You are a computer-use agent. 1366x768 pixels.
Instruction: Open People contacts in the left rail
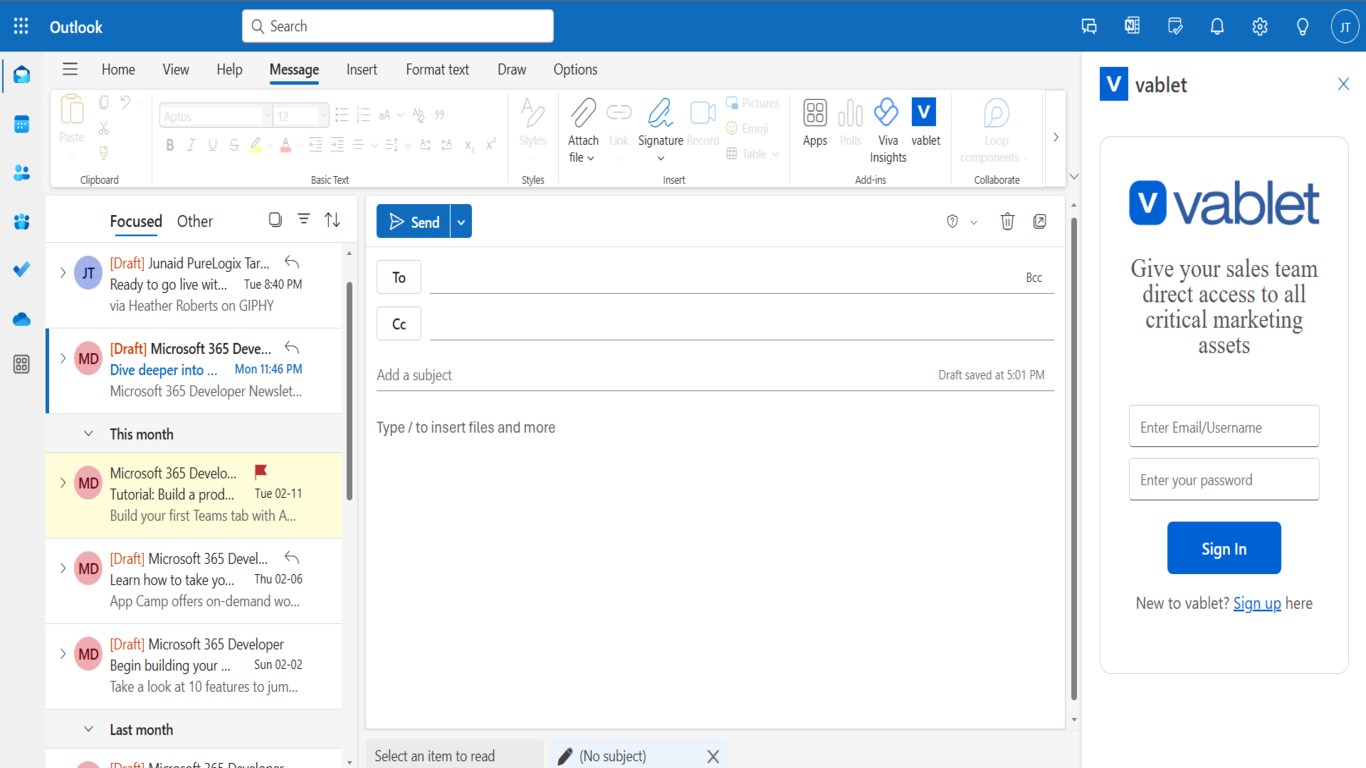(21, 173)
